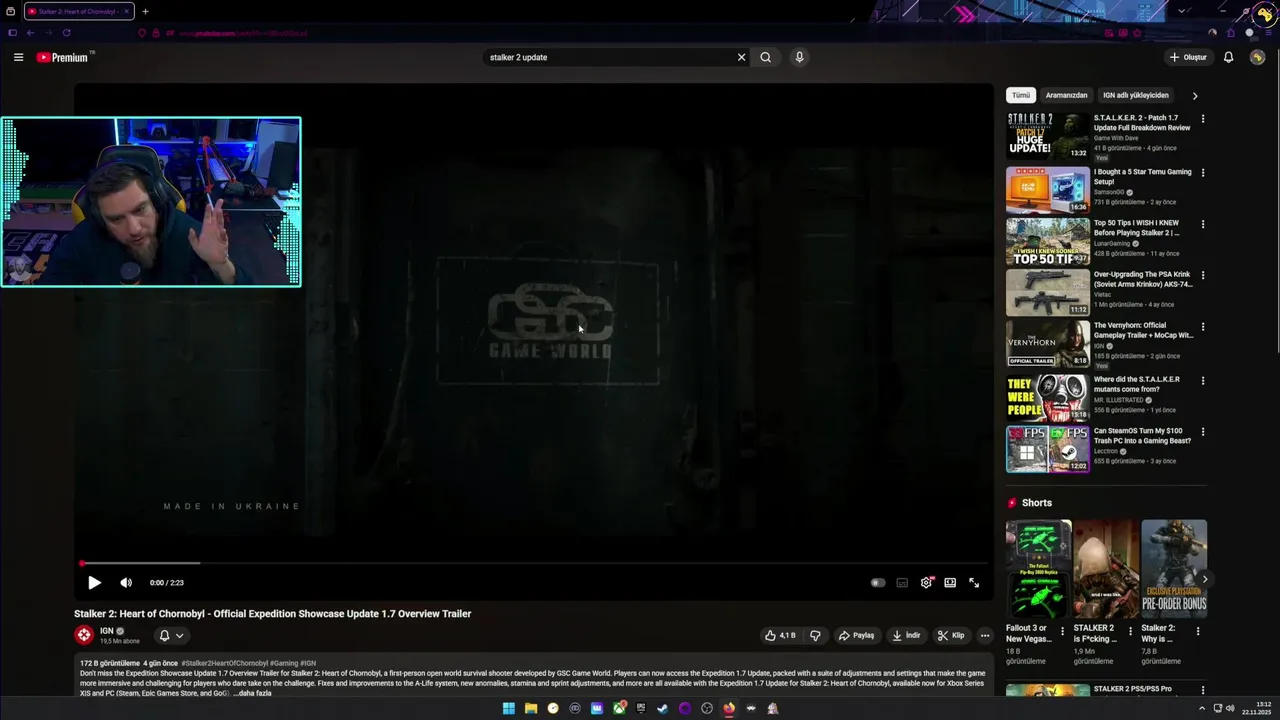Image resolution: width=1280 pixels, height=720 pixels.
Task: Open options menu for The Vernyhorn video
Action: (x=1203, y=327)
